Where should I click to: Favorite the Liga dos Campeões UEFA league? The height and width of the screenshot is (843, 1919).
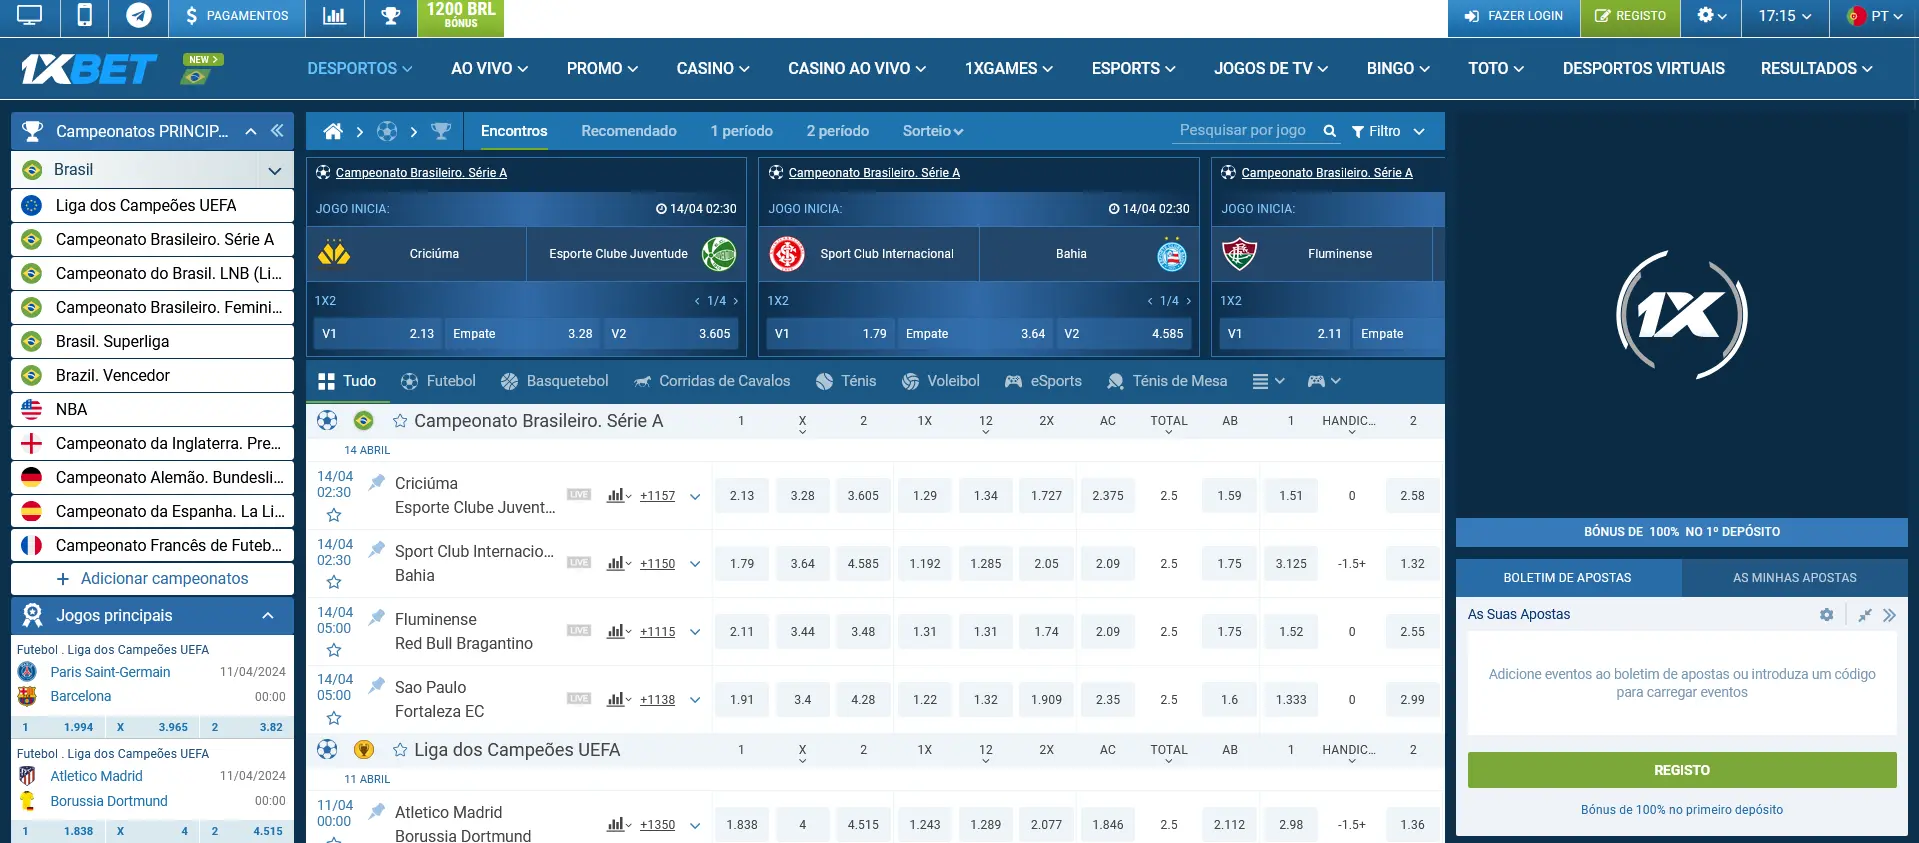pos(400,750)
